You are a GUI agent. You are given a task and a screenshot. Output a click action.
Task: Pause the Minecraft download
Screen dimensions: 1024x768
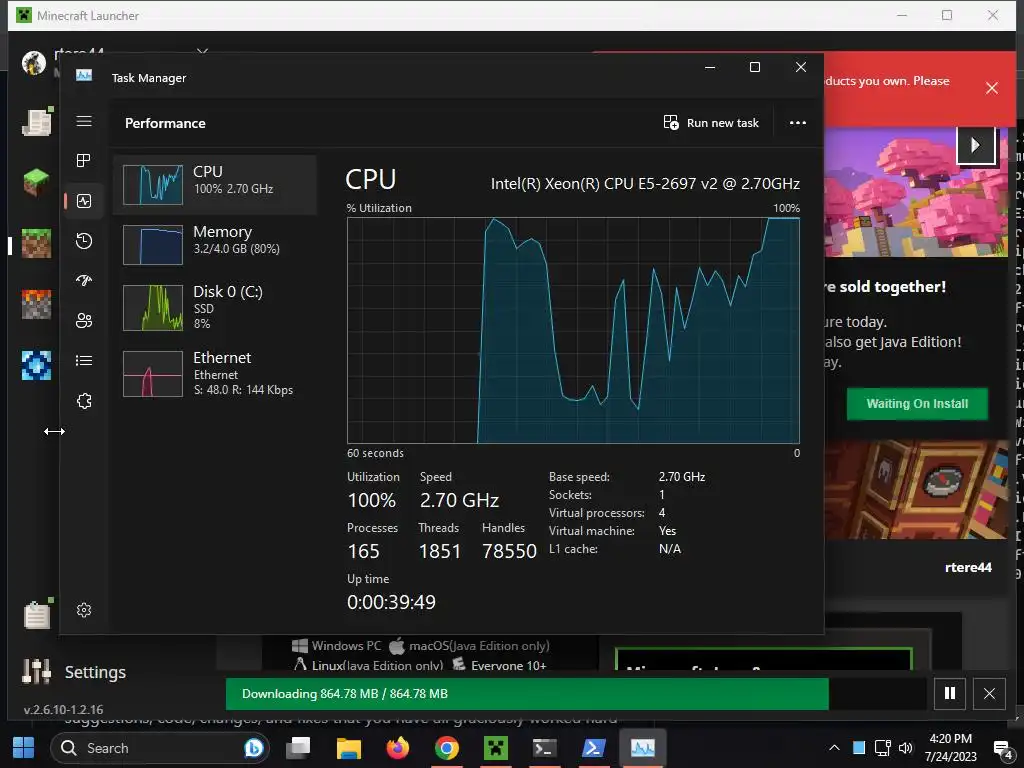click(x=950, y=694)
